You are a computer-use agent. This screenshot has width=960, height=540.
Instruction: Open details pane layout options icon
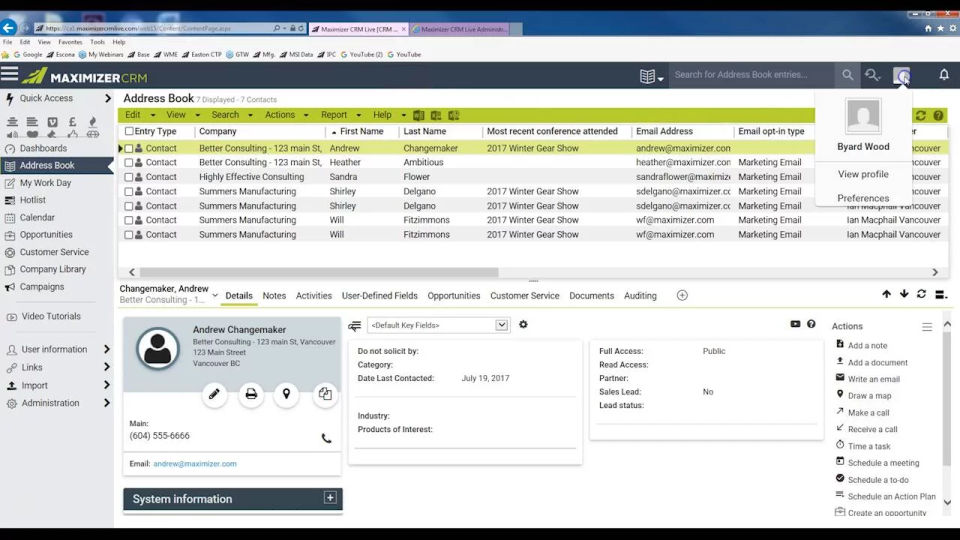(x=941, y=294)
